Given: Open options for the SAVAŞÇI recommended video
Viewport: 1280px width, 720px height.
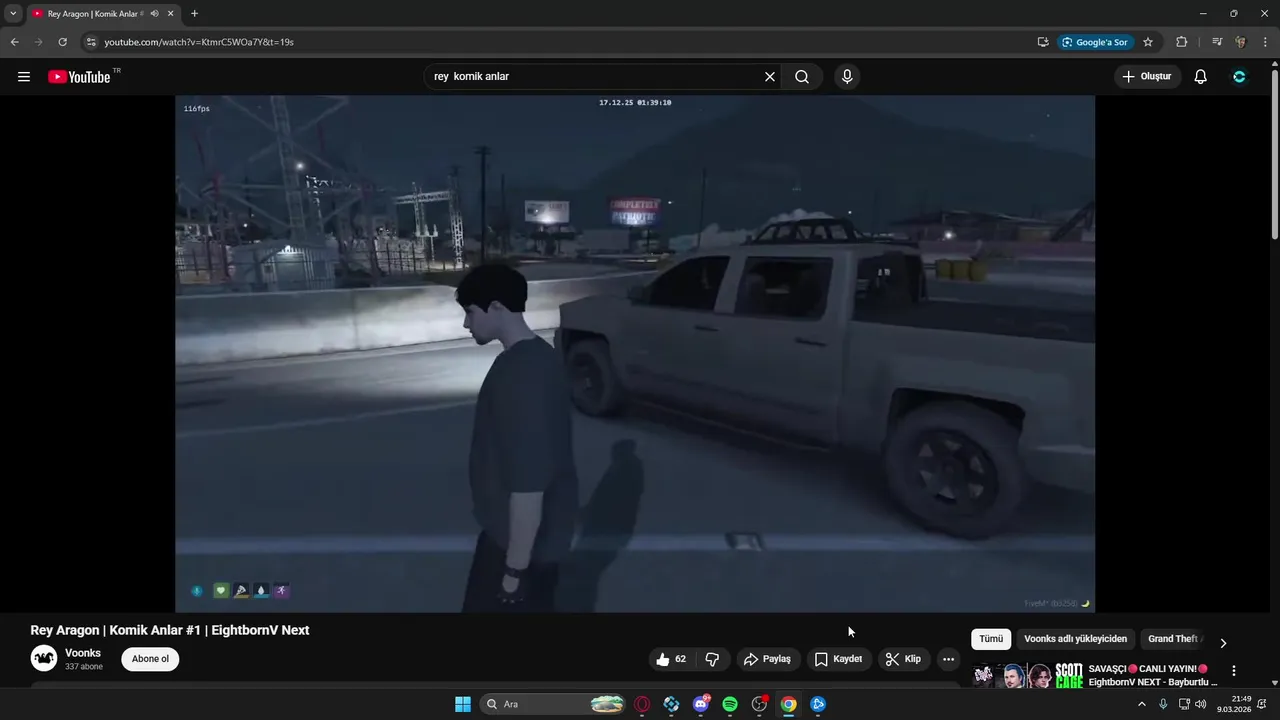Looking at the screenshot, I should [x=1233, y=671].
